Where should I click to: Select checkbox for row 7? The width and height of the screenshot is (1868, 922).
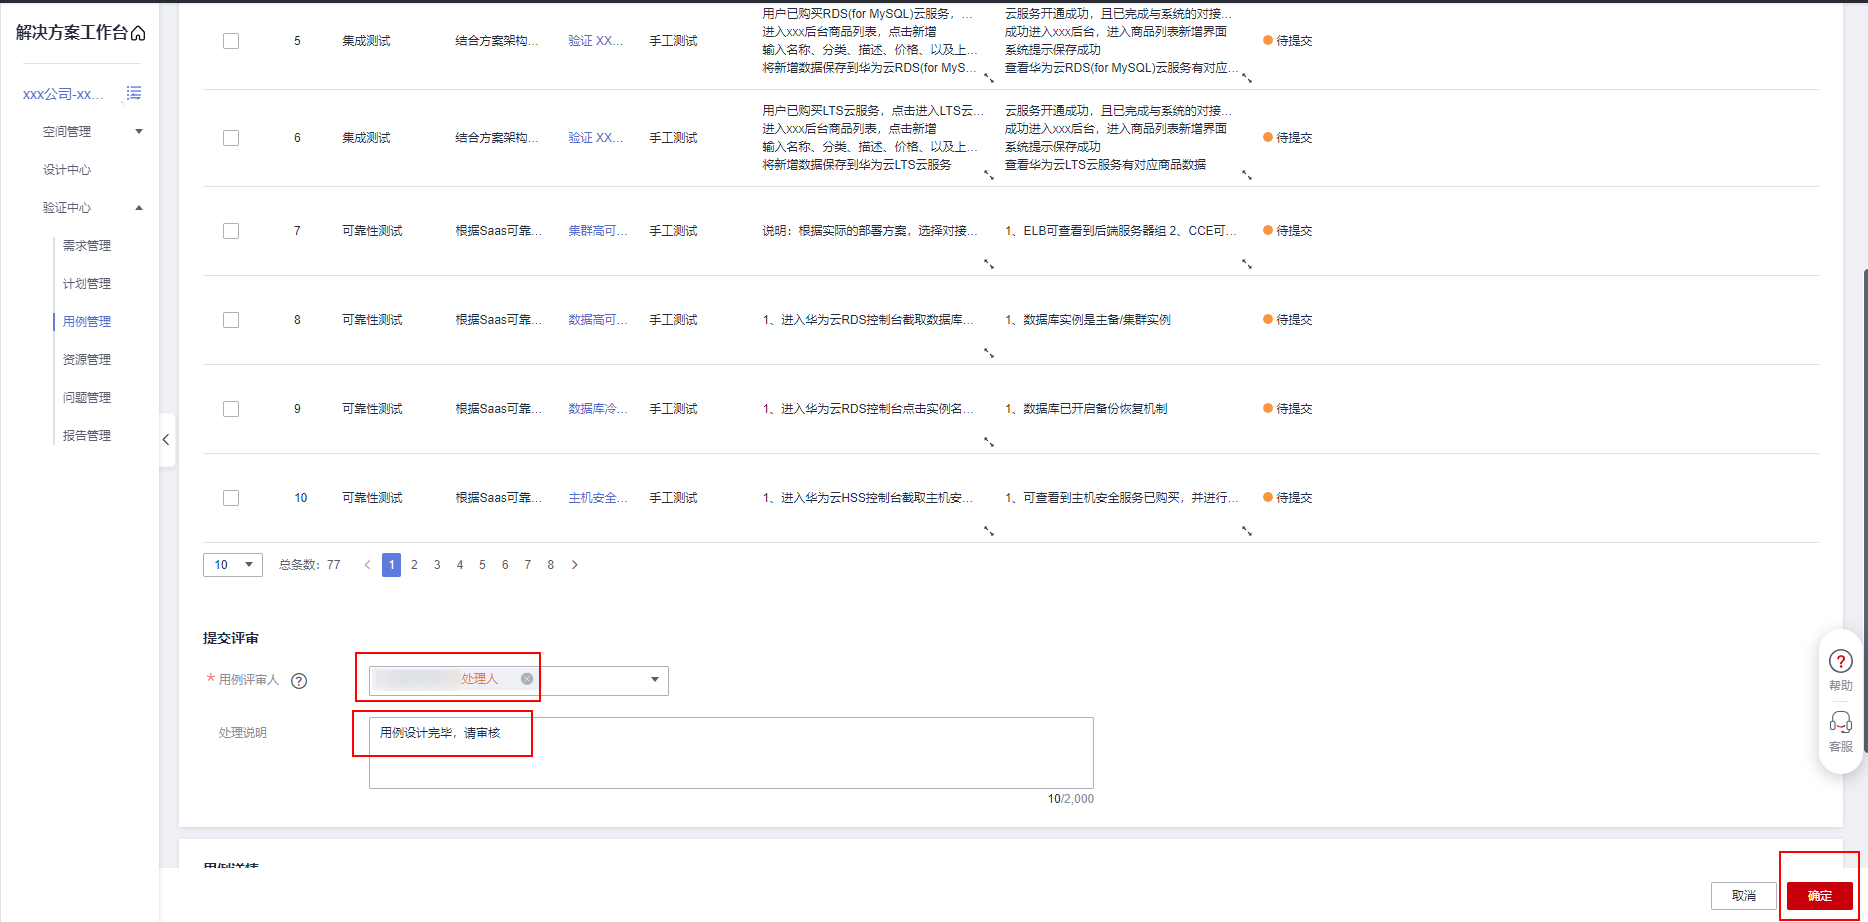coord(231,231)
